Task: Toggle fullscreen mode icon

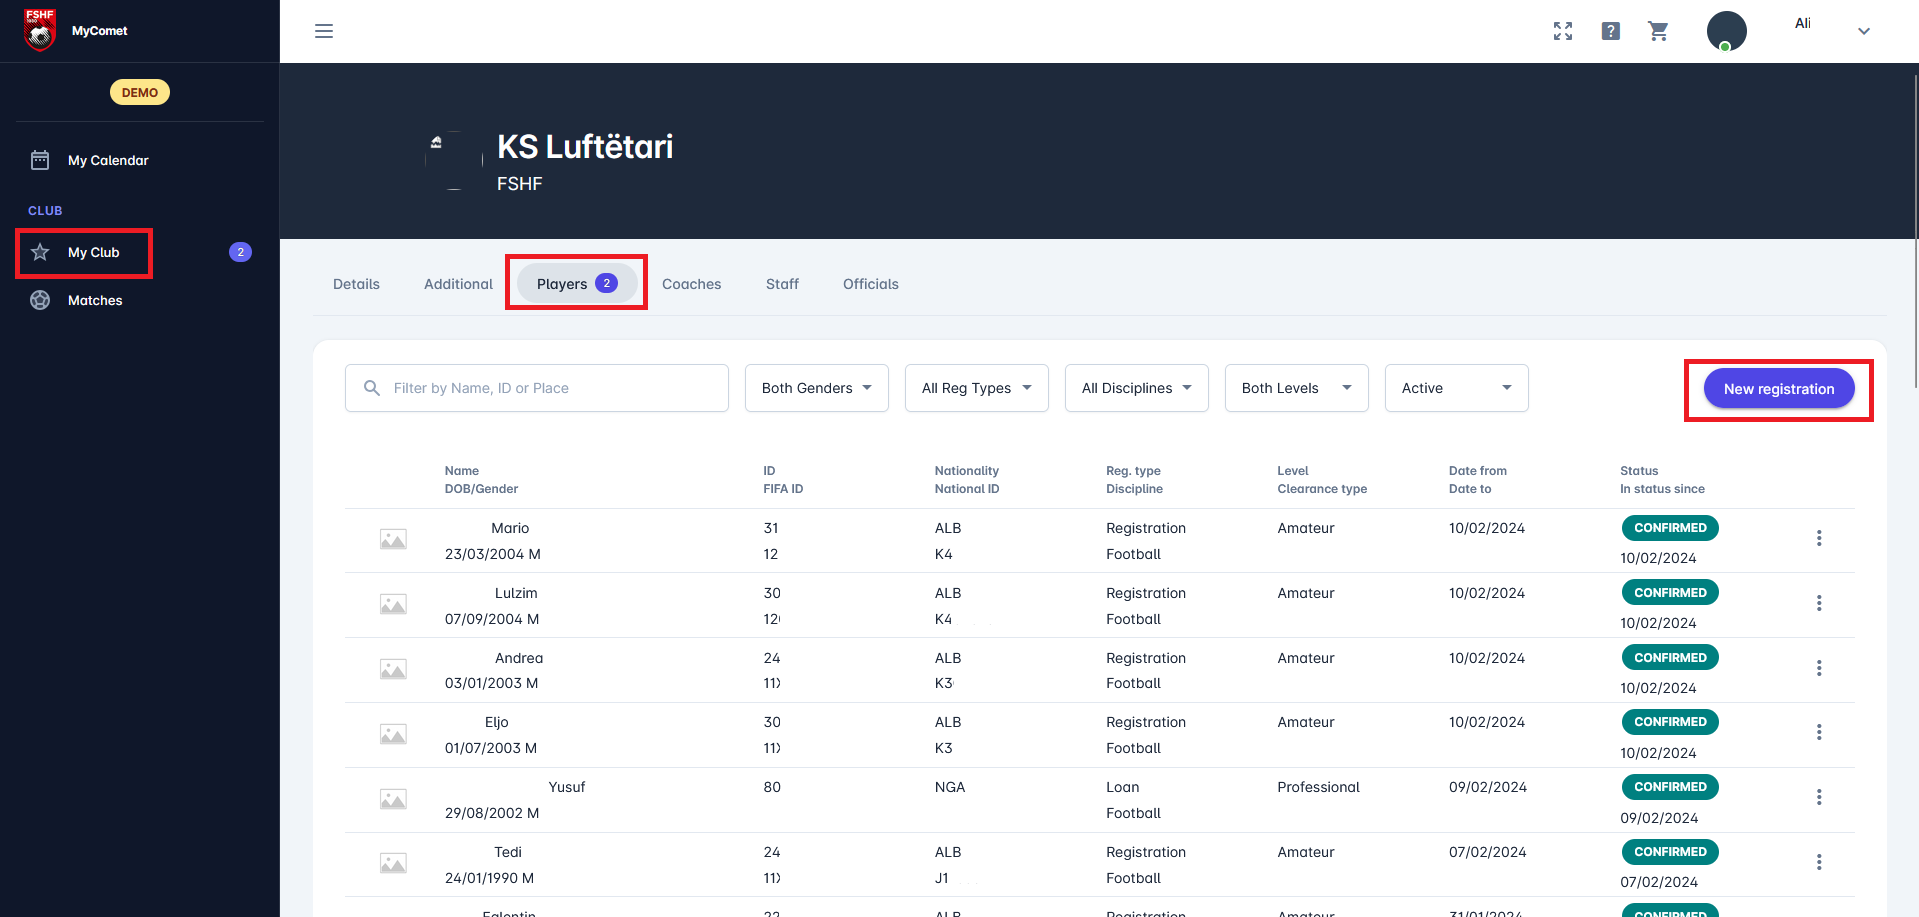Action: point(1563,31)
